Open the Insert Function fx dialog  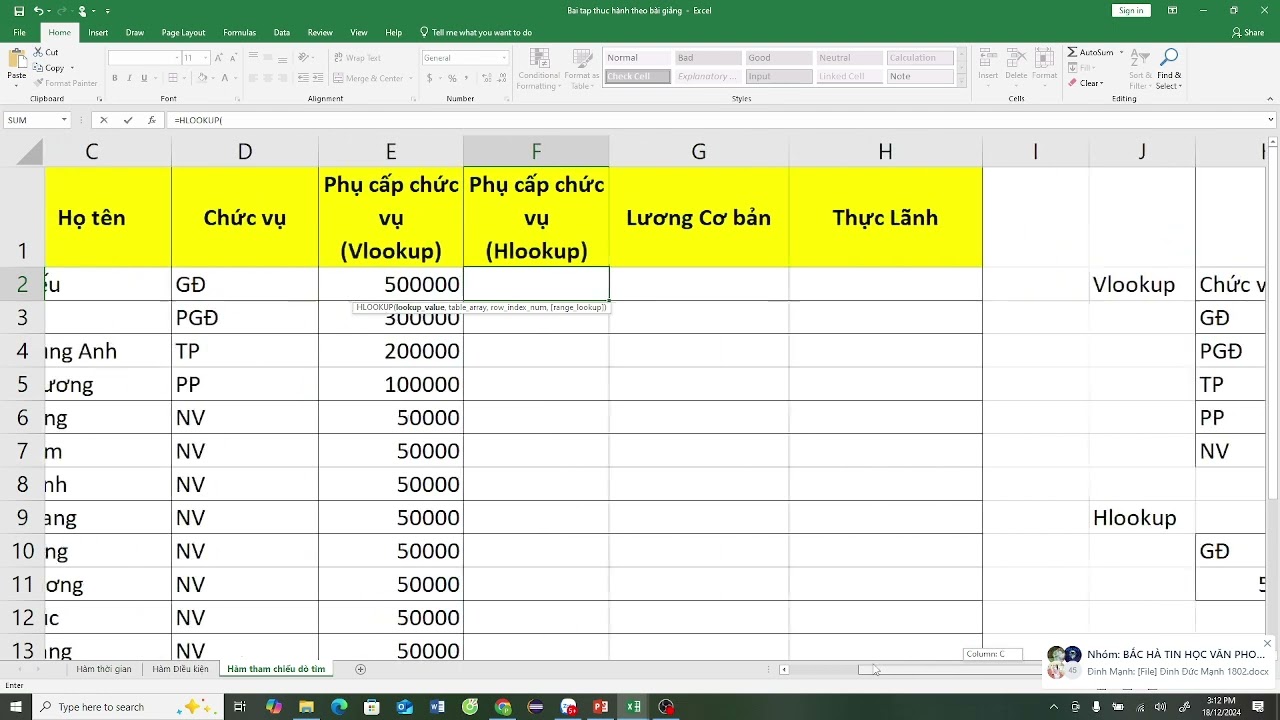point(152,120)
